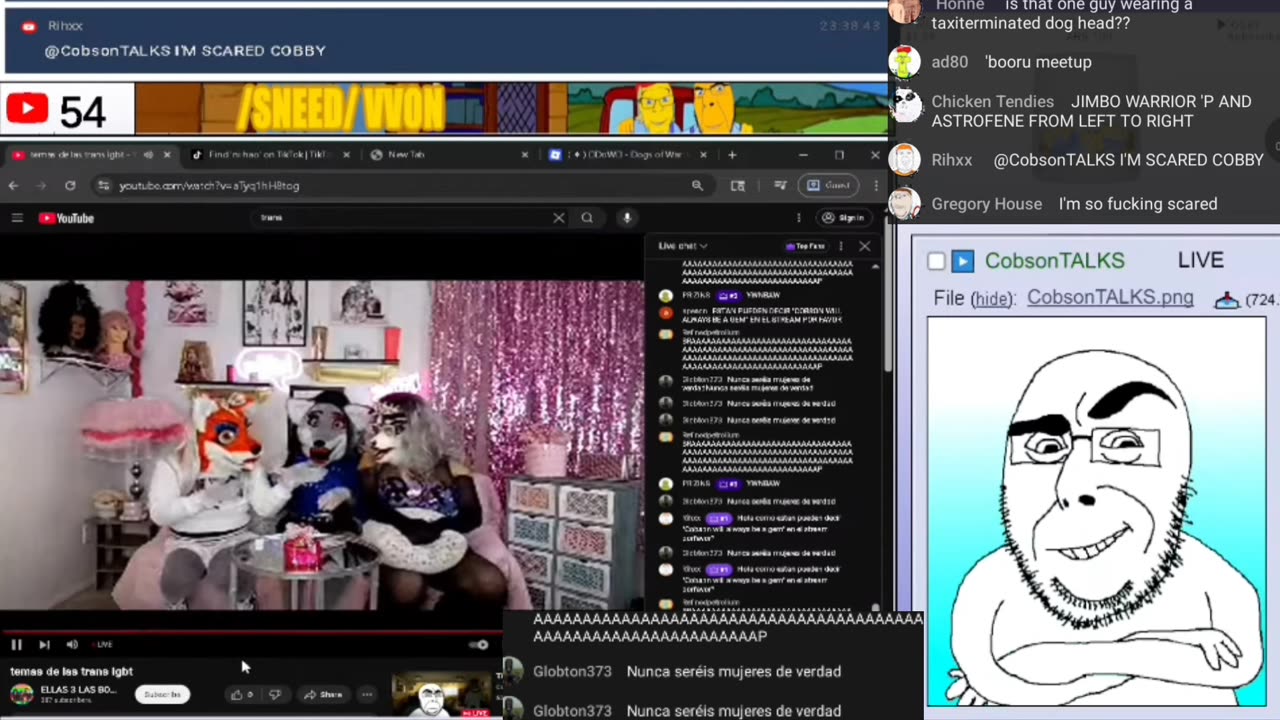Image resolution: width=1280 pixels, height=720 pixels.
Task: Open the media control toolbar icon
Action: tap(780, 186)
